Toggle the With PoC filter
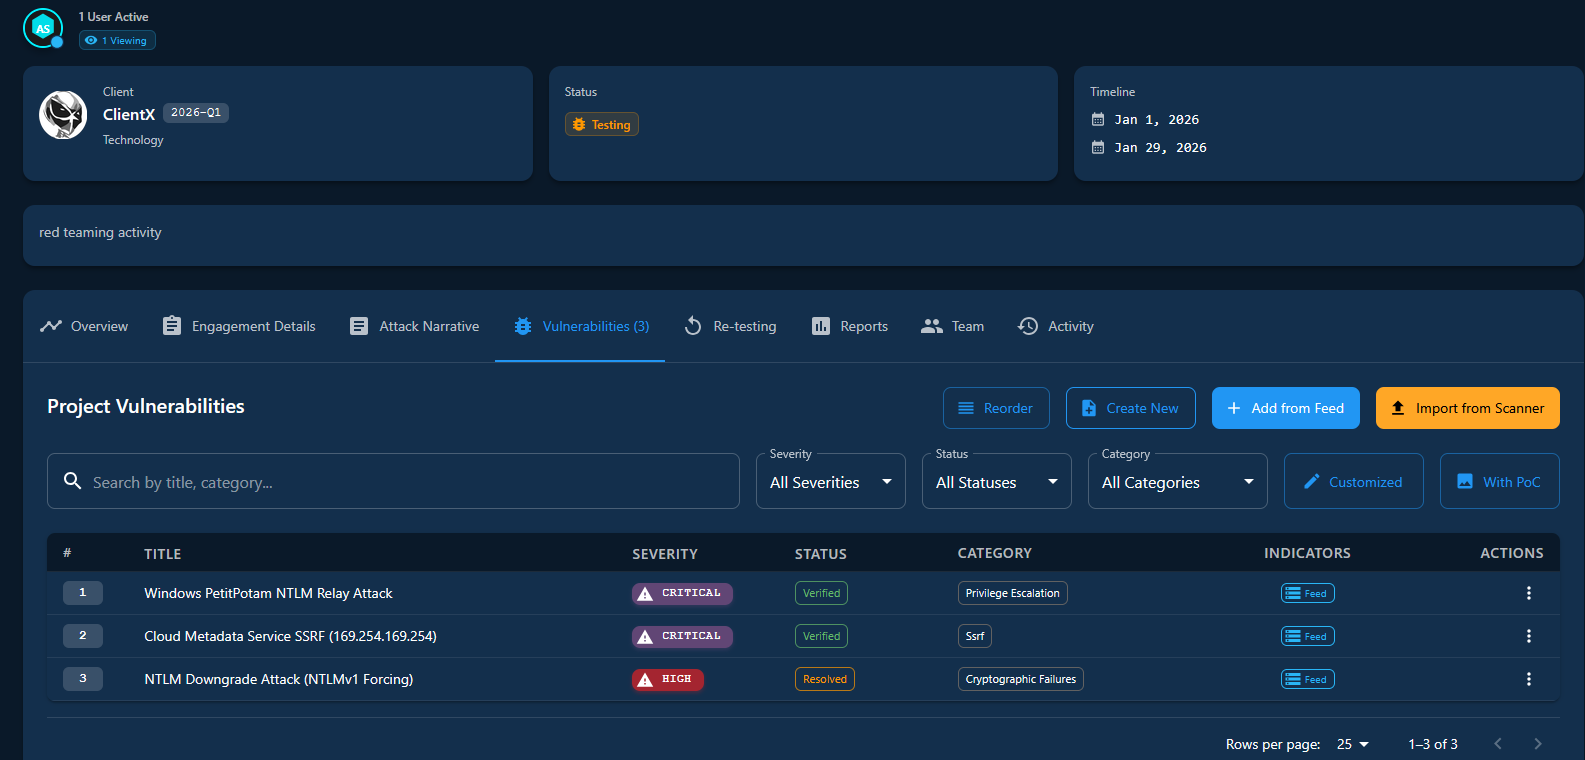 (1500, 481)
